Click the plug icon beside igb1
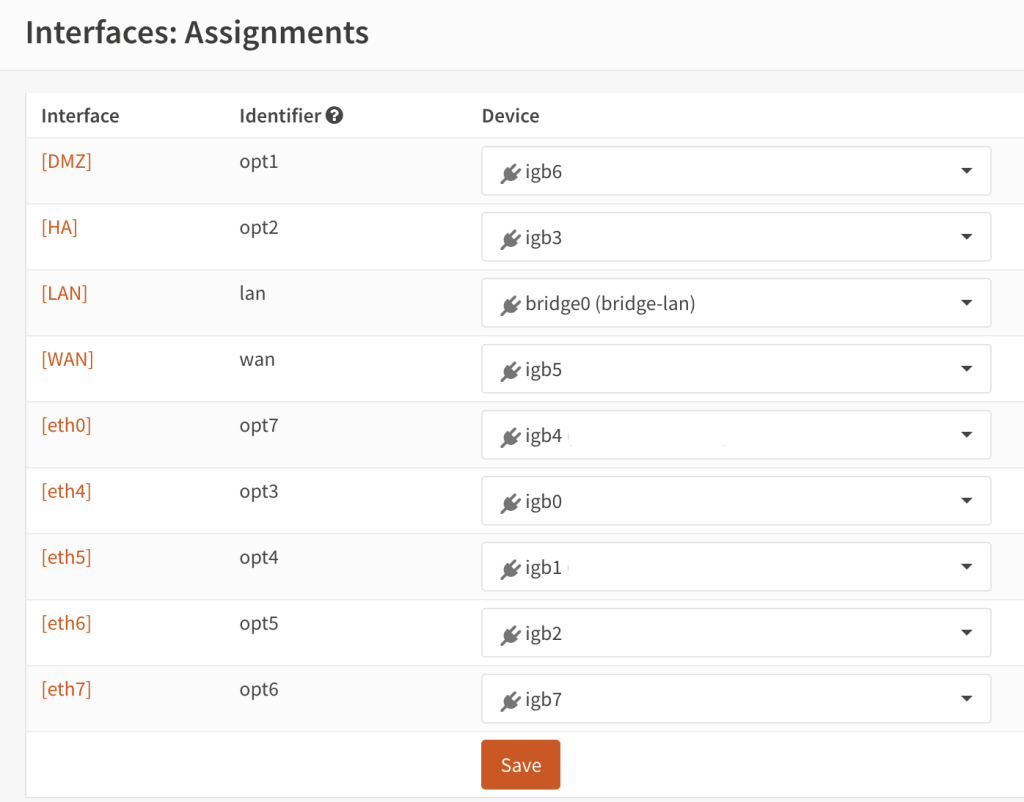This screenshot has width=1024, height=802. [x=511, y=569]
